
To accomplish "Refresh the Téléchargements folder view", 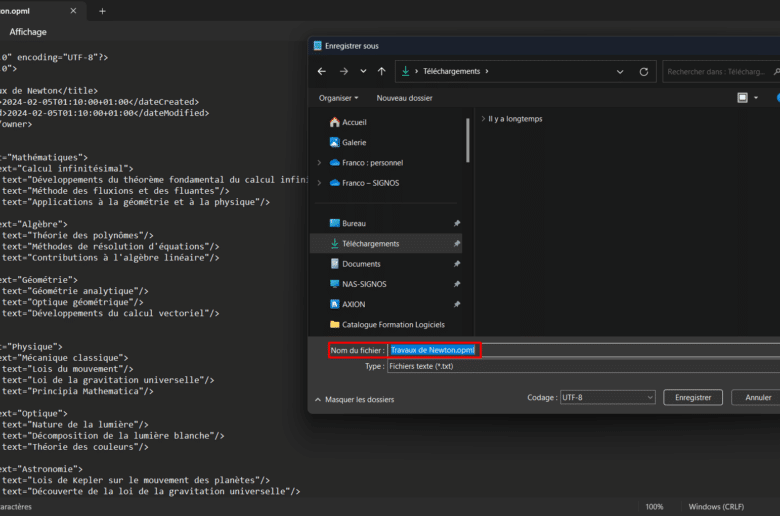I will (644, 72).
